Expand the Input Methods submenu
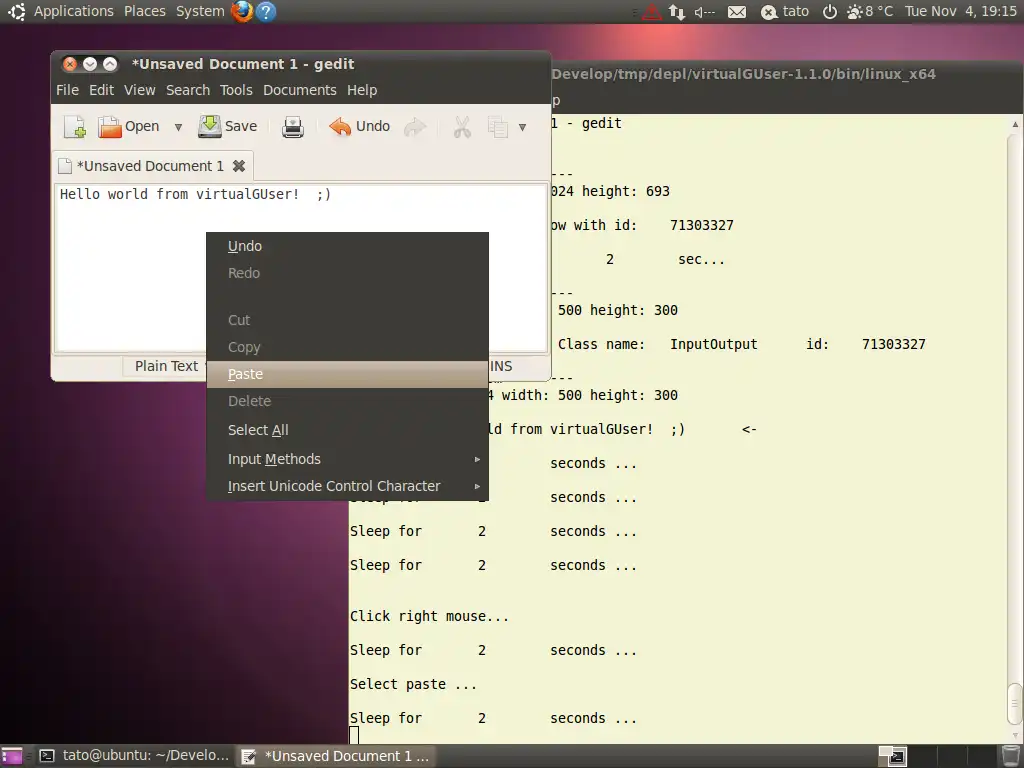1024x768 pixels. pos(347,459)
